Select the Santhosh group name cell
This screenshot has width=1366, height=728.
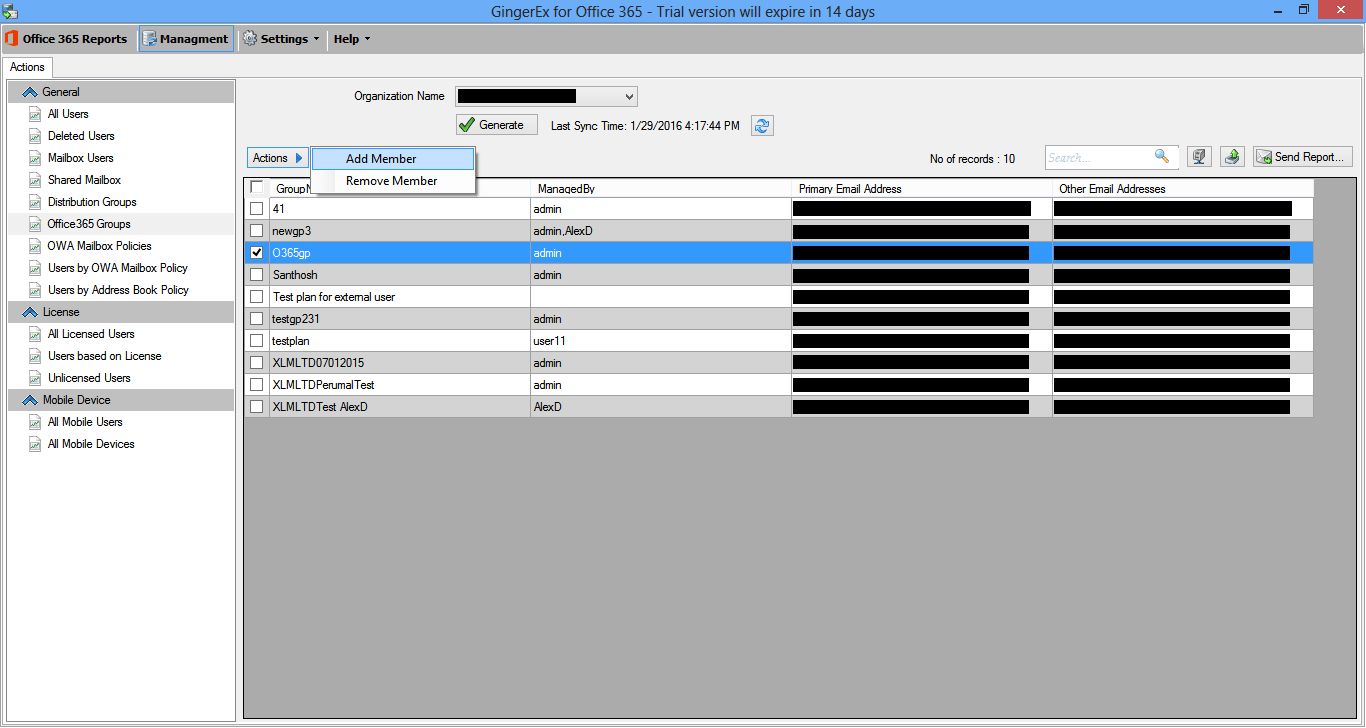pyautogui.click(x=399, y=275)
